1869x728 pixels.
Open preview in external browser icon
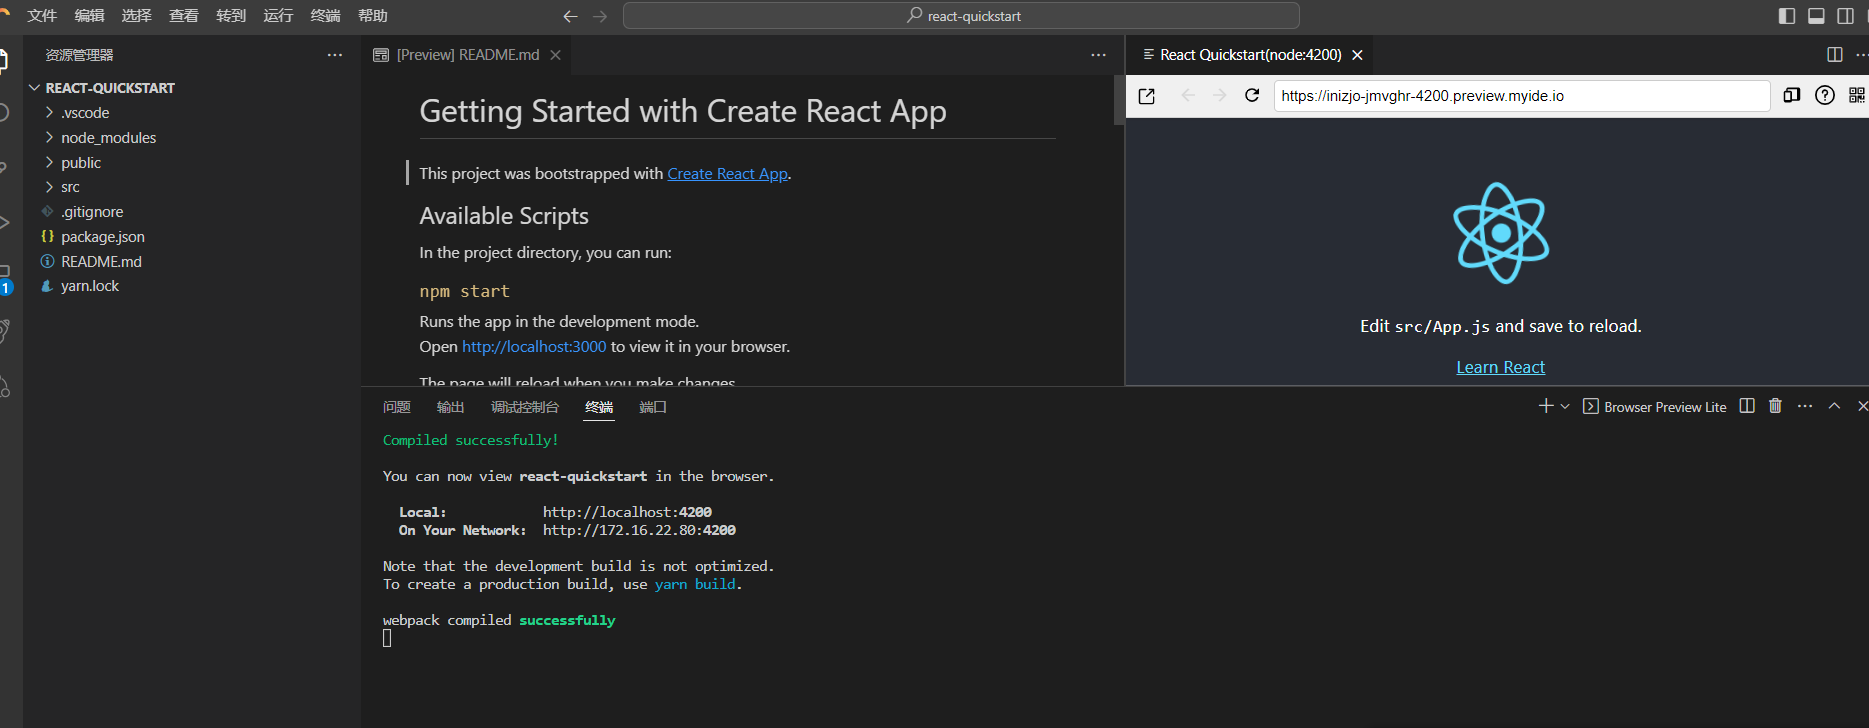(x=1147, y=96)
